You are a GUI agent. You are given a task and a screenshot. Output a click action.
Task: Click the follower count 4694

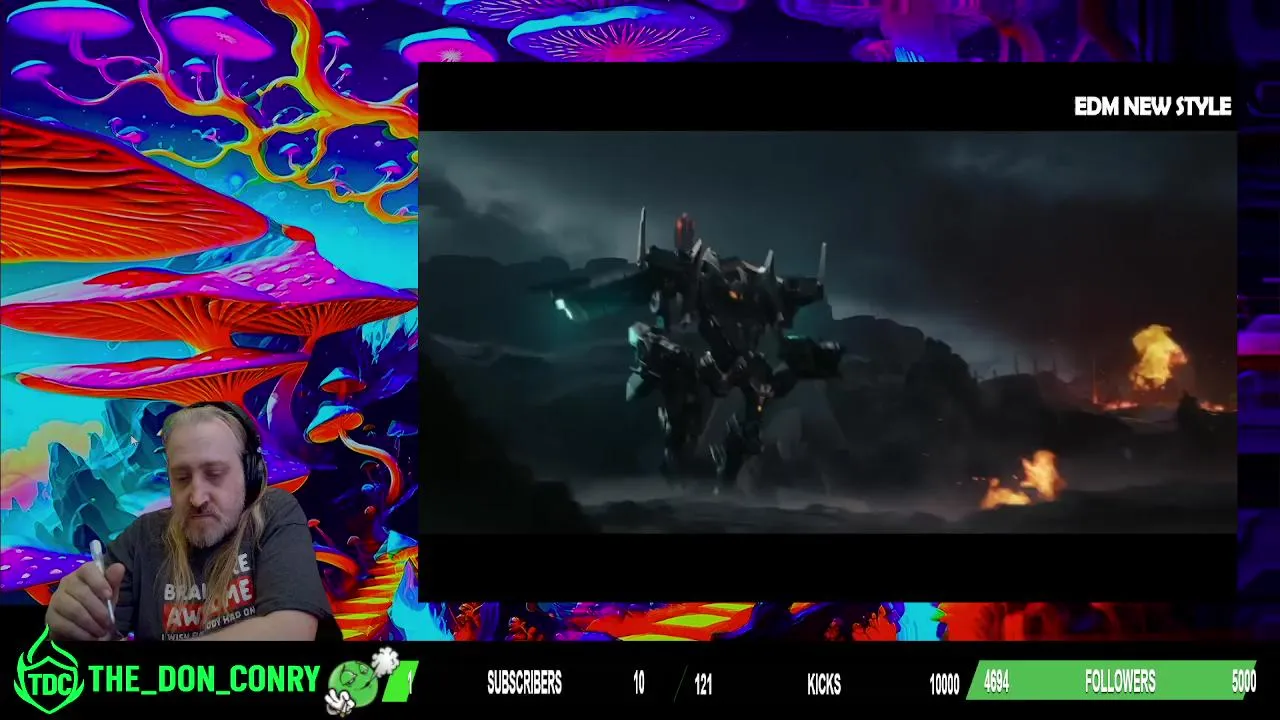(996, 682)
